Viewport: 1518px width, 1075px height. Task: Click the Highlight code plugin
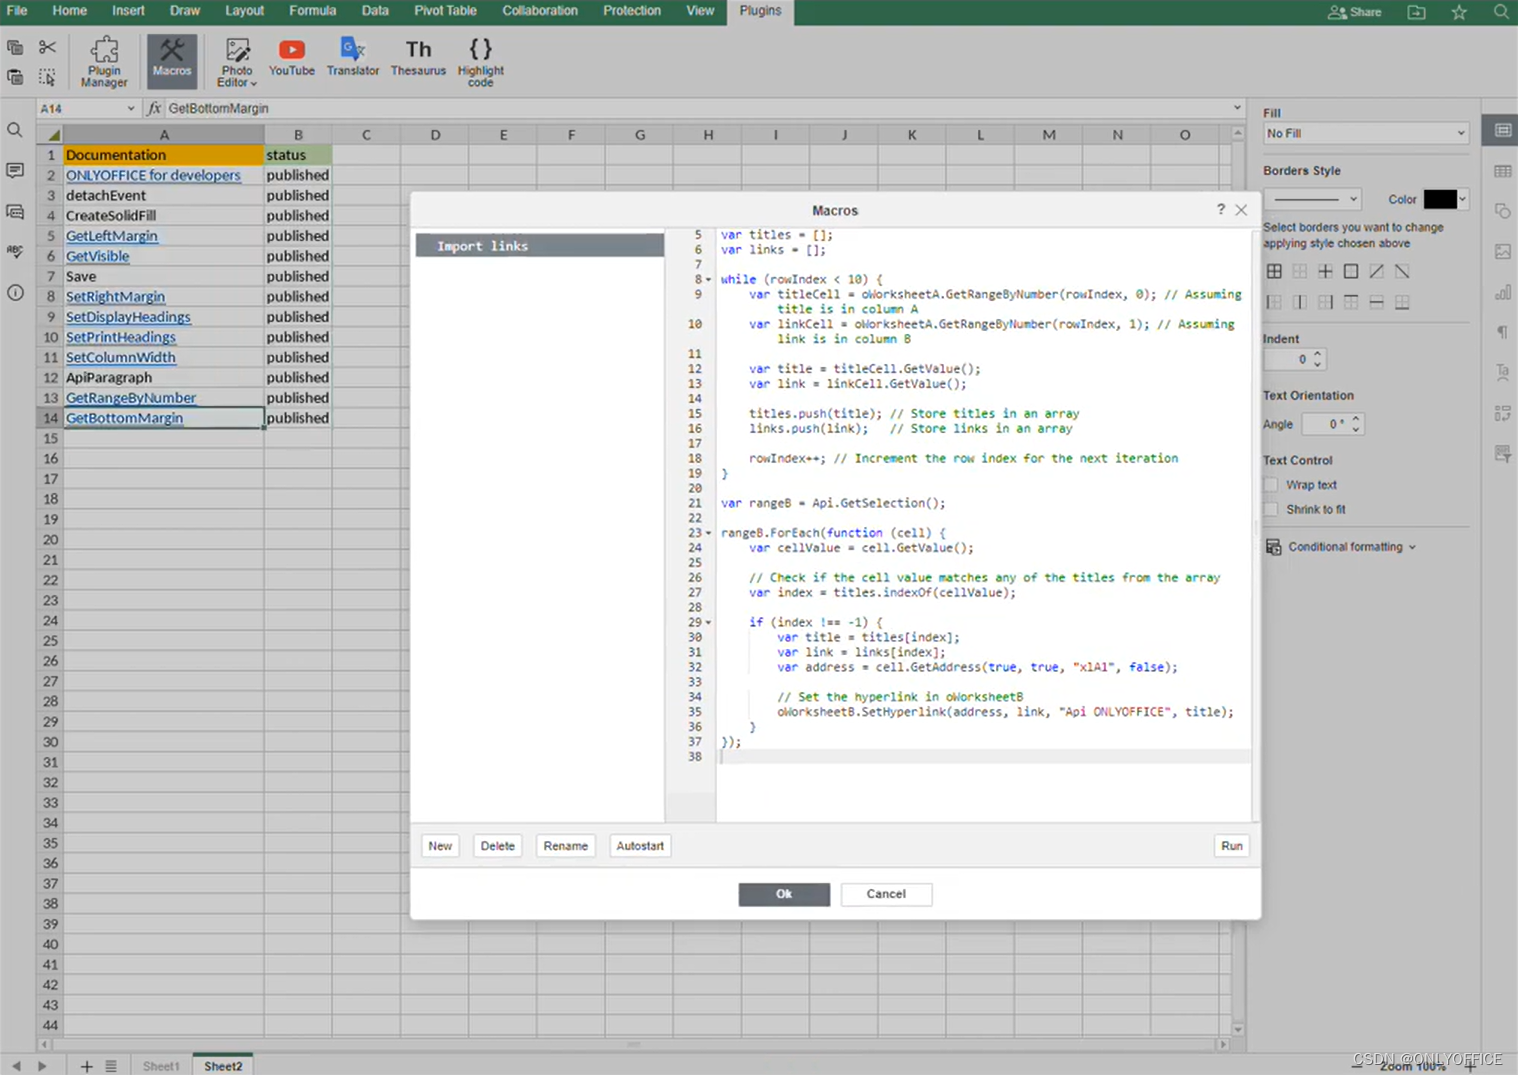point(481,62)
